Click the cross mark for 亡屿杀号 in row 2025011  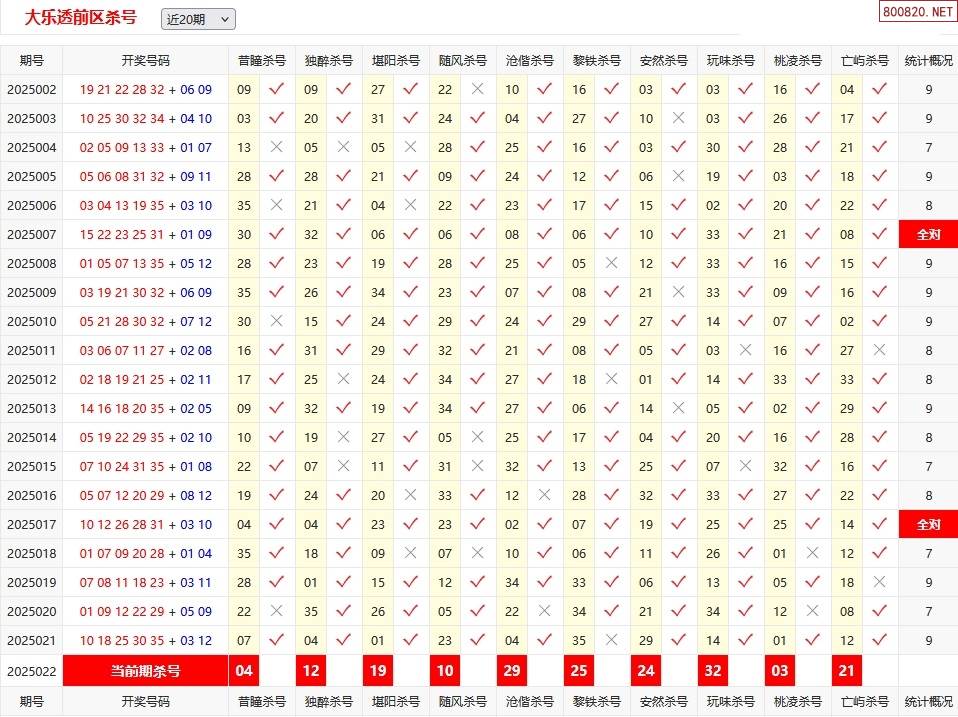(879, 350)
